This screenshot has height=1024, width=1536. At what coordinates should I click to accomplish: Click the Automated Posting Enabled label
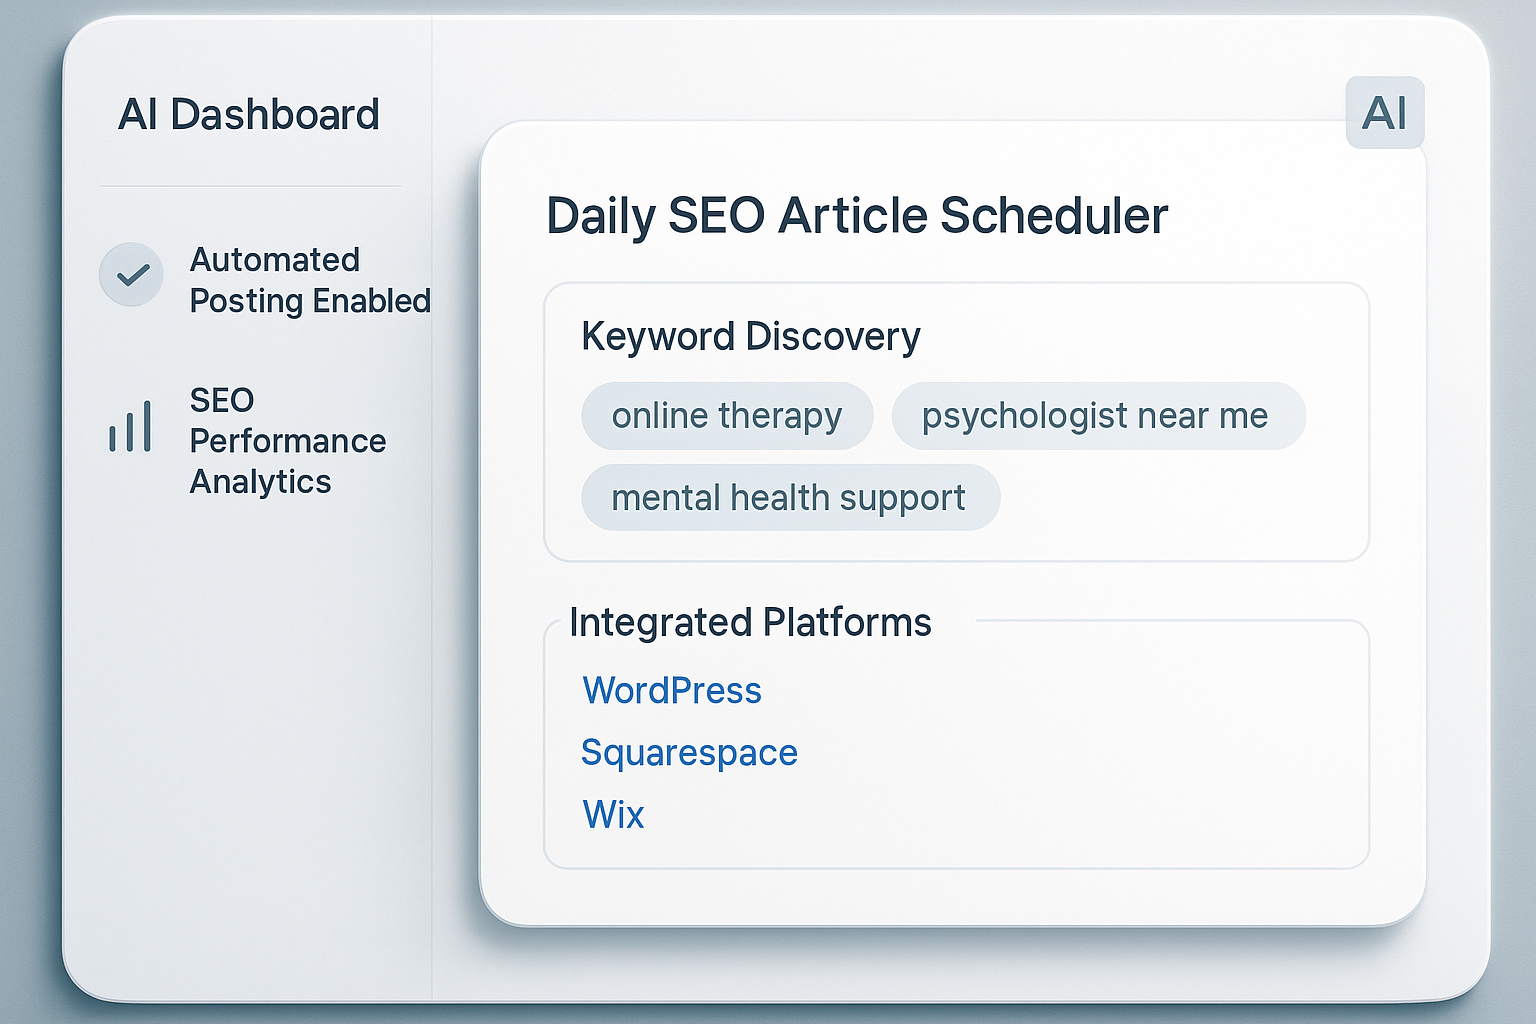click(x=310, y=280)
